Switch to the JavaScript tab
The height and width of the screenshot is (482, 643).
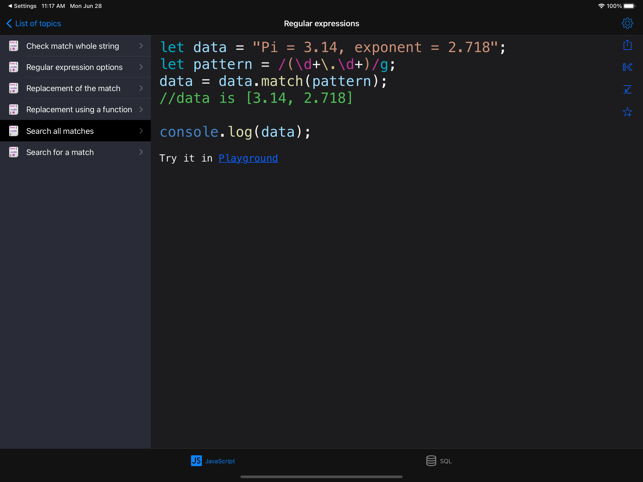pyautogui.click(x=213, y=461)
